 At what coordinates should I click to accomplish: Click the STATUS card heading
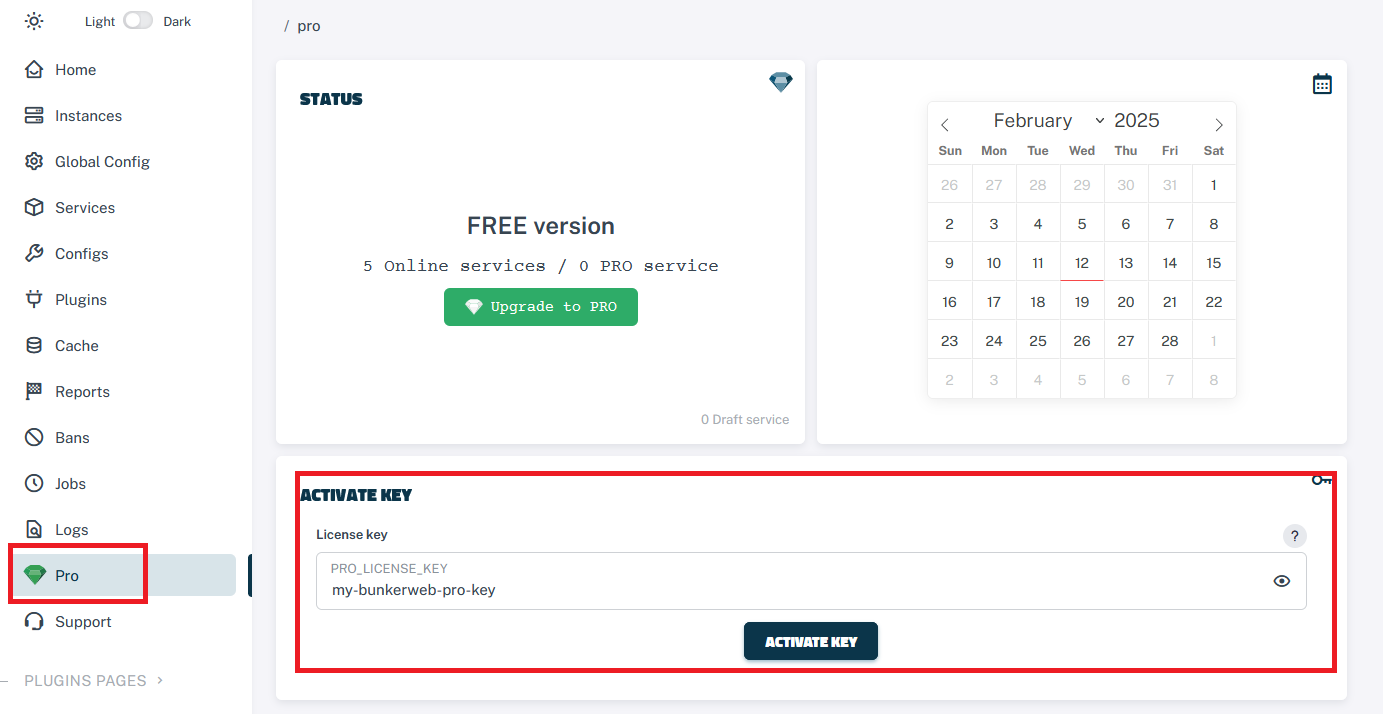click(331, 99)
